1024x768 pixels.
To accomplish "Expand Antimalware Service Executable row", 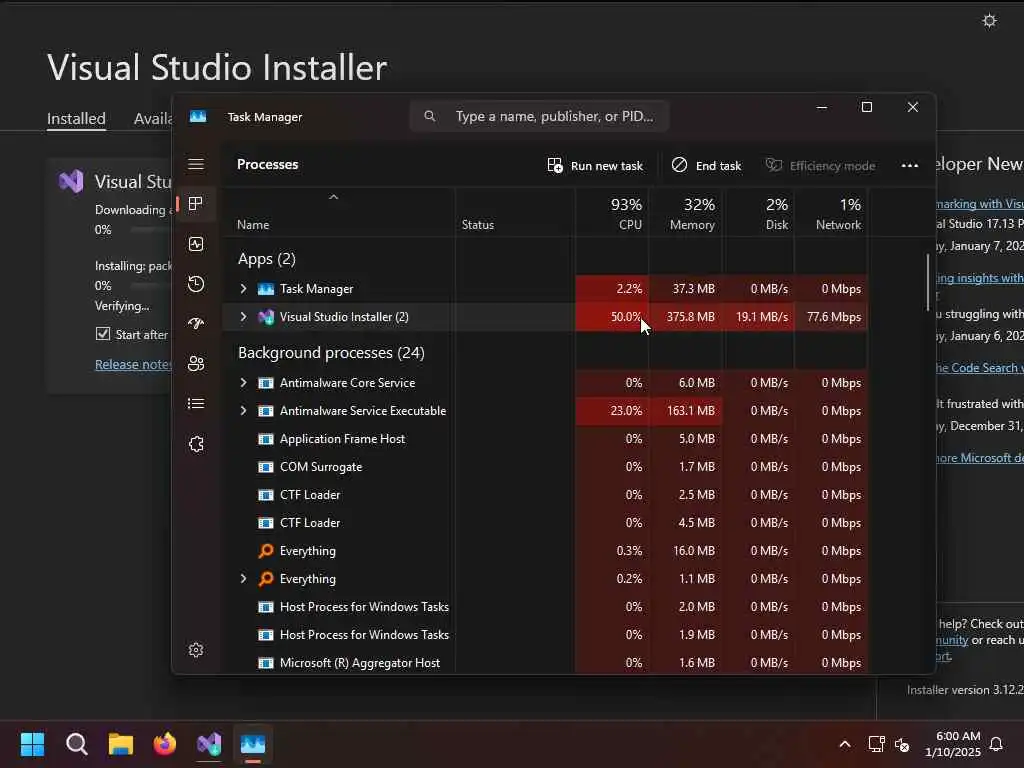I will 244,411.
